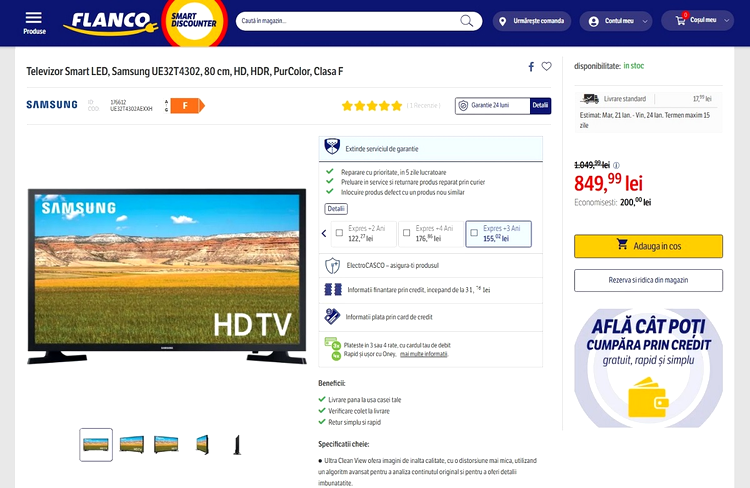Click the in stoc availability text
This screenshot has height=488, width=750.
click(x=634, y=66)
